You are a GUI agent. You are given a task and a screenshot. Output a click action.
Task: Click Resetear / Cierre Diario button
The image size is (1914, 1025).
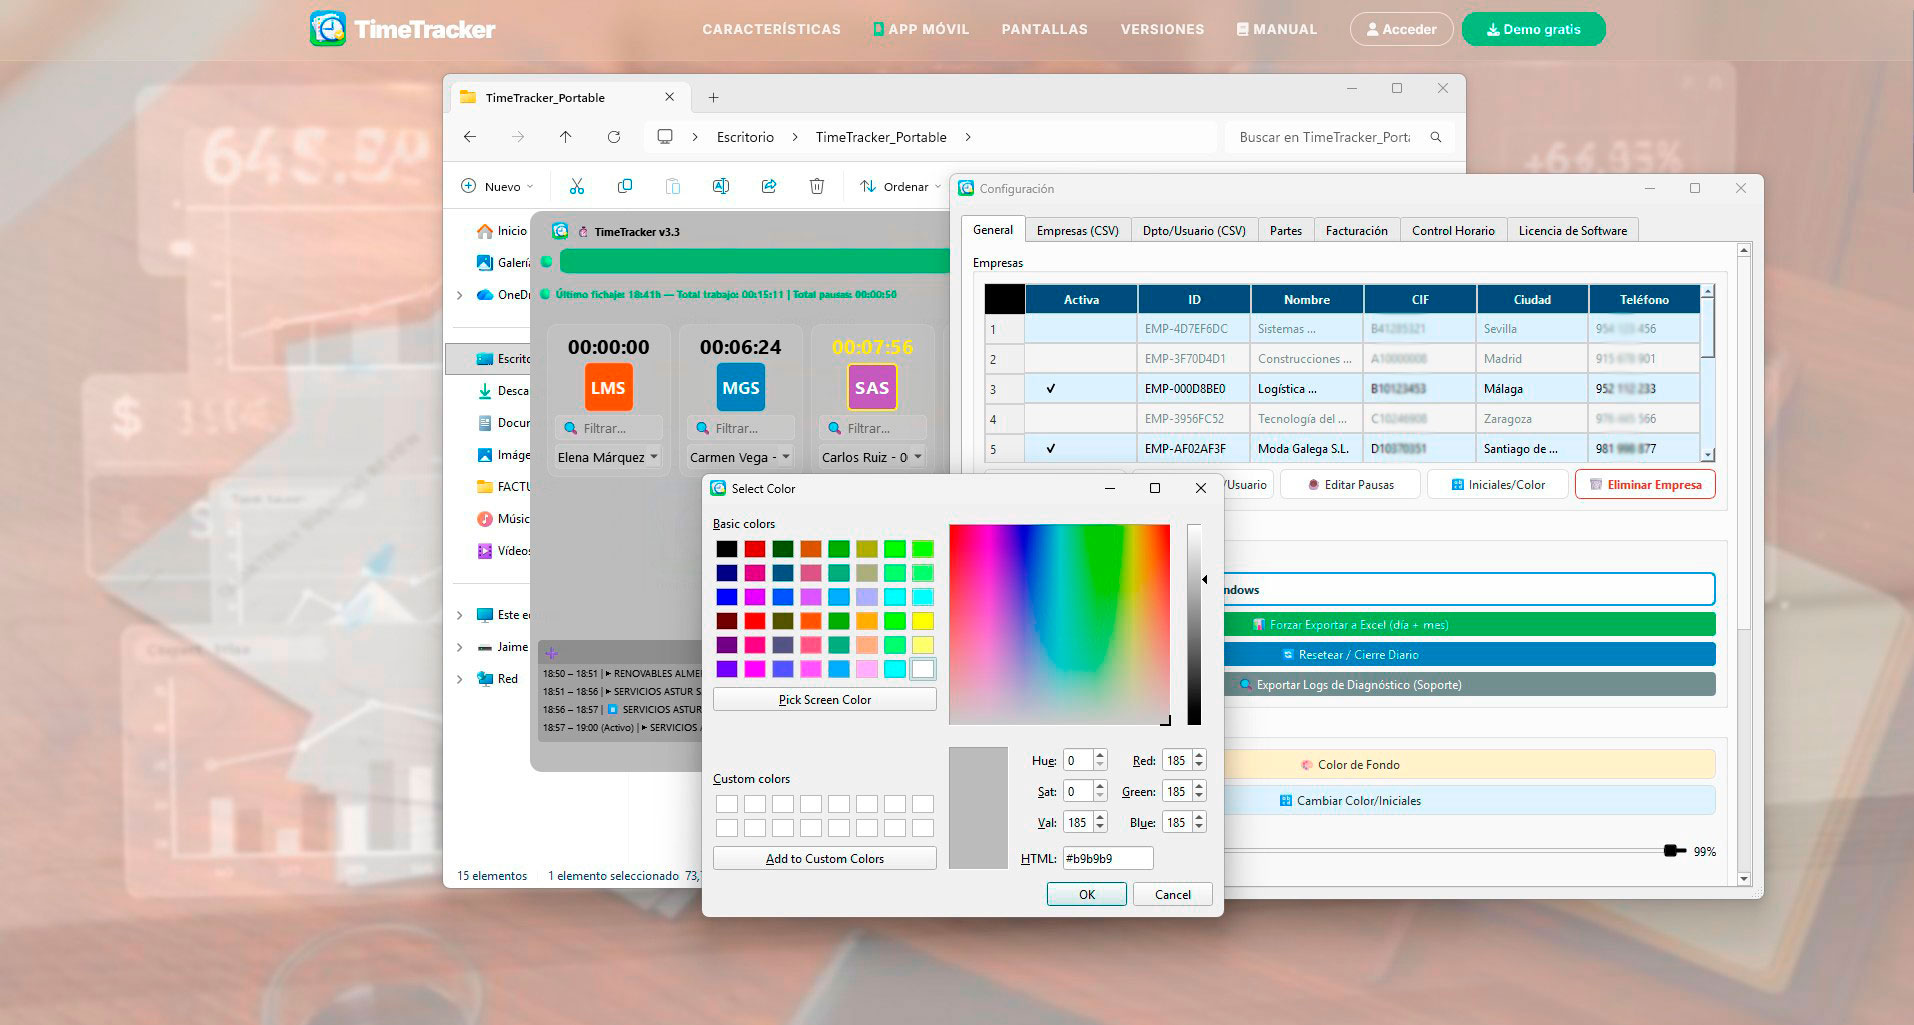(x=1470, y=654)
